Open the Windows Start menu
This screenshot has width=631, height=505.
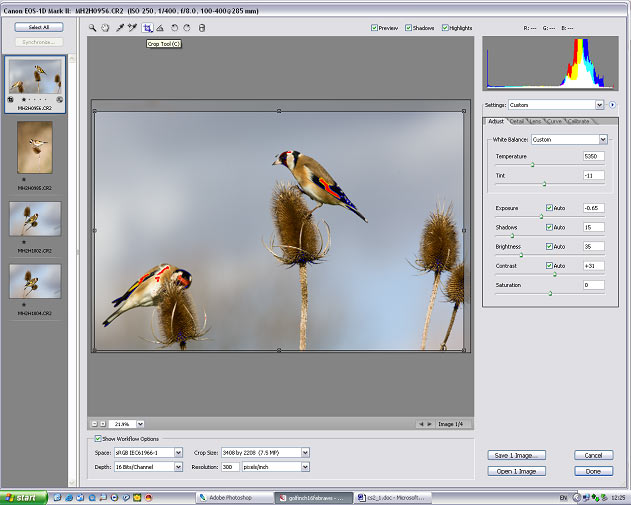tap(23, 498)
